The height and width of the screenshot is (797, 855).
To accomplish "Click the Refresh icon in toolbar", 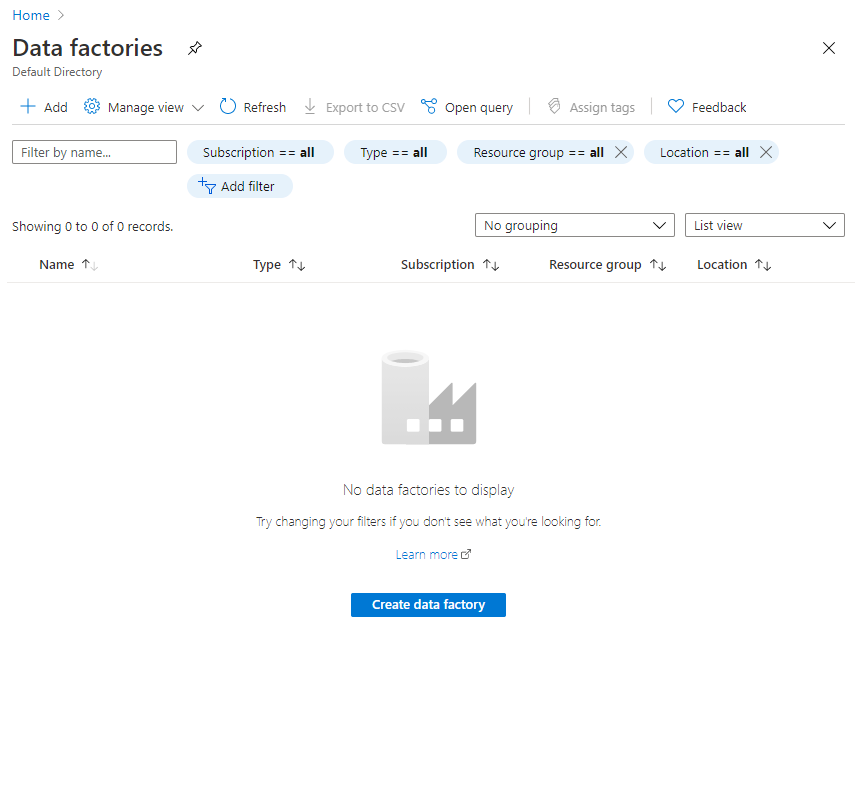I will pos(228,107).
